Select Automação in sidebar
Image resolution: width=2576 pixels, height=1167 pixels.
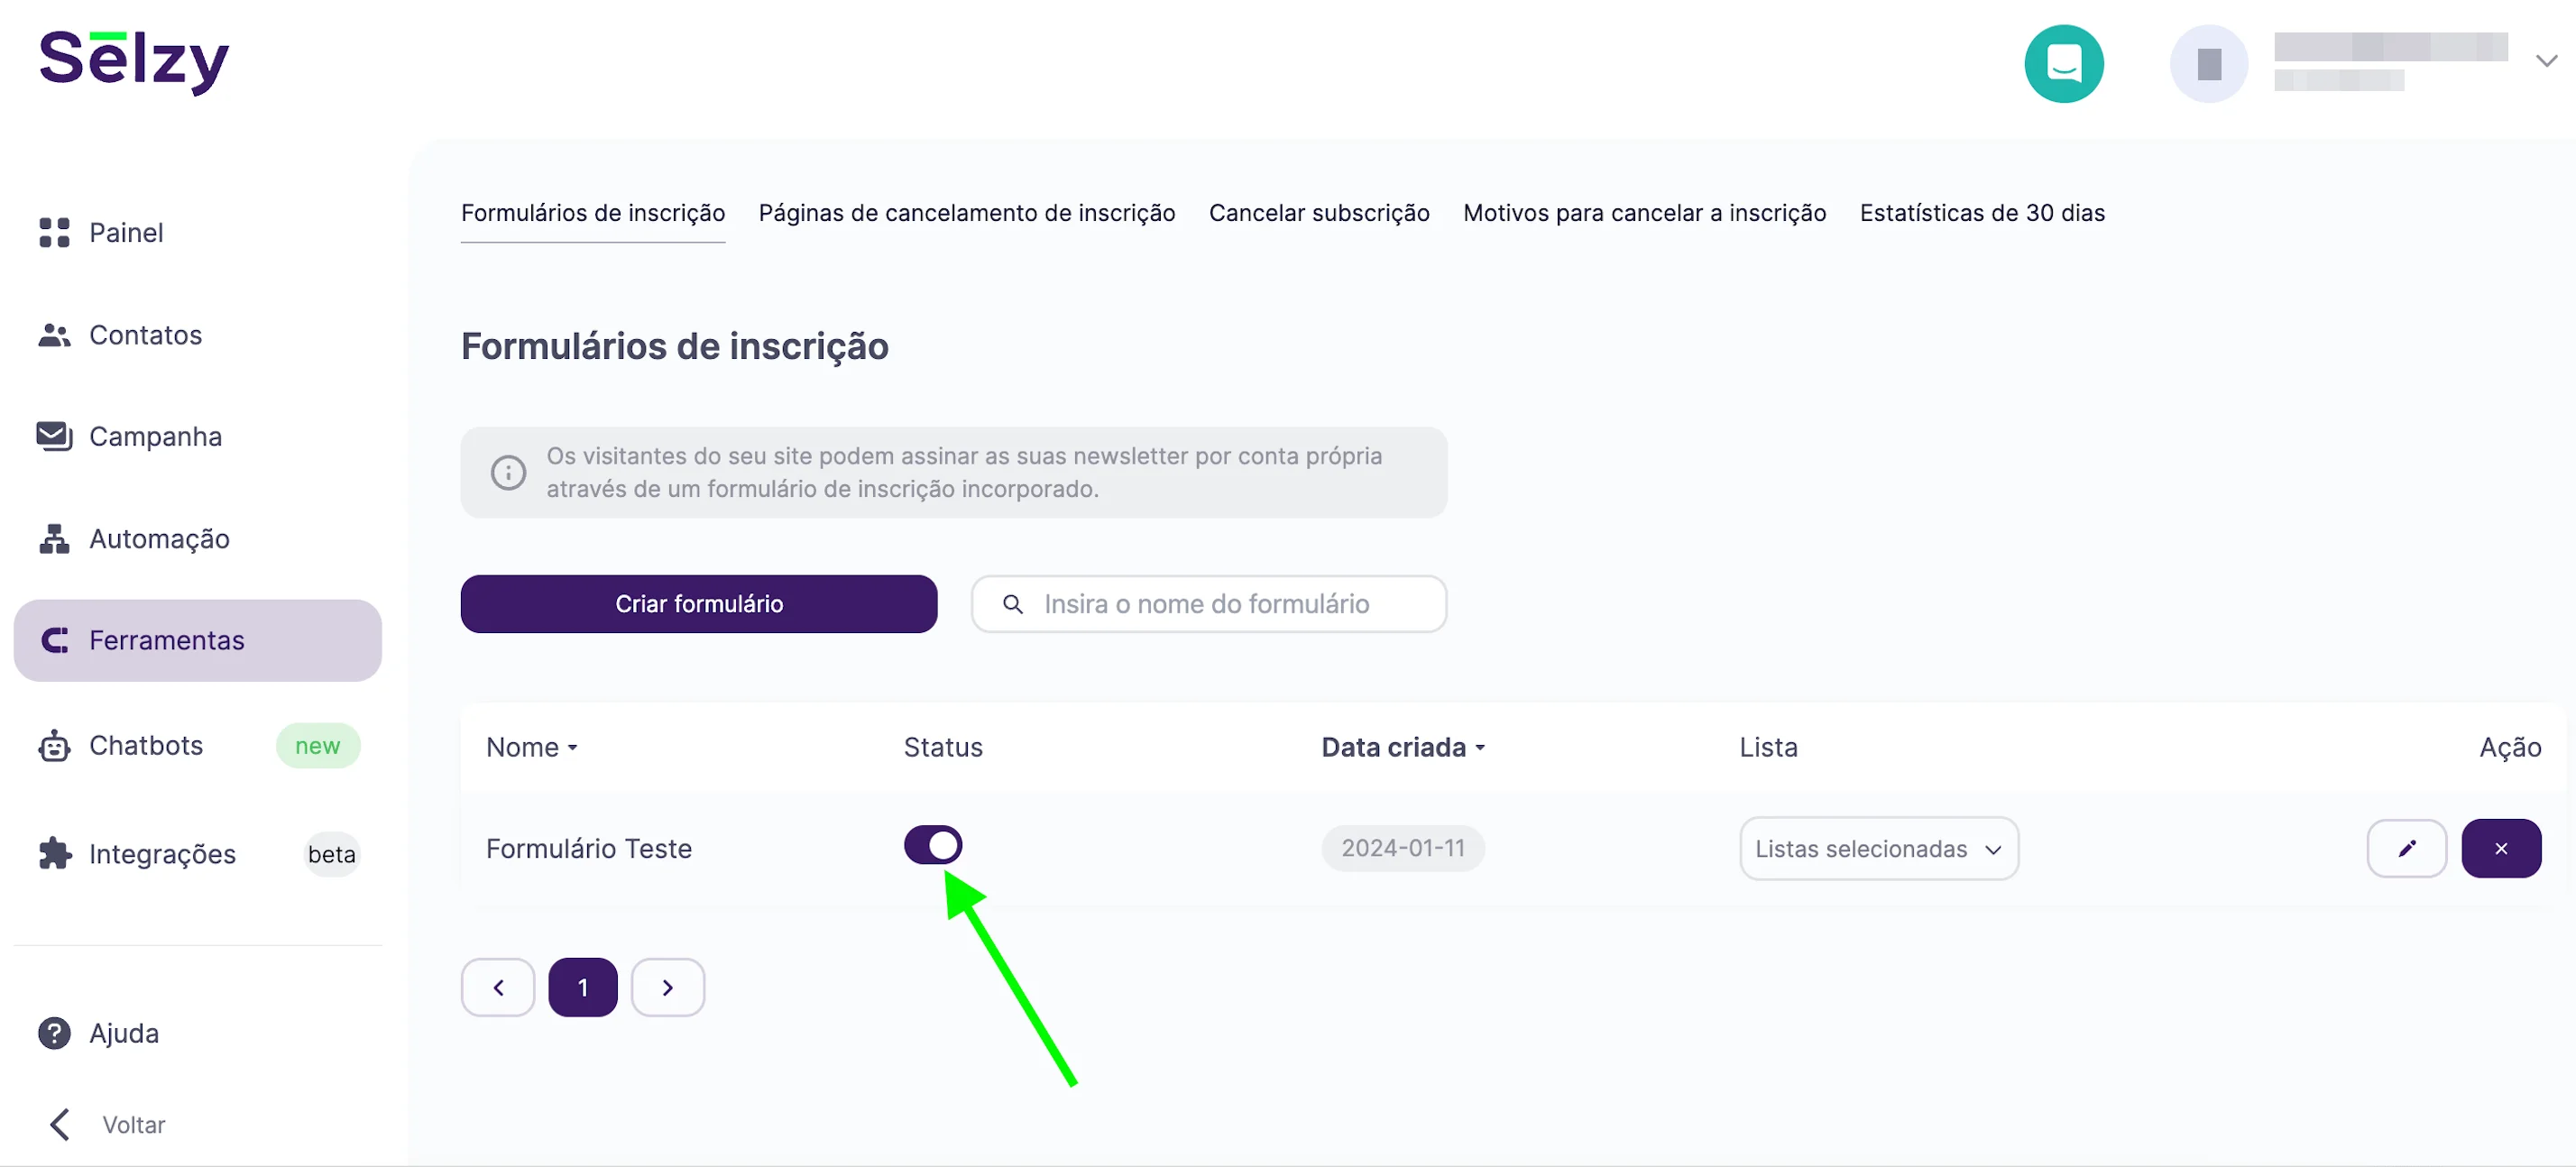pyautogui.click(x=160, y=539)
